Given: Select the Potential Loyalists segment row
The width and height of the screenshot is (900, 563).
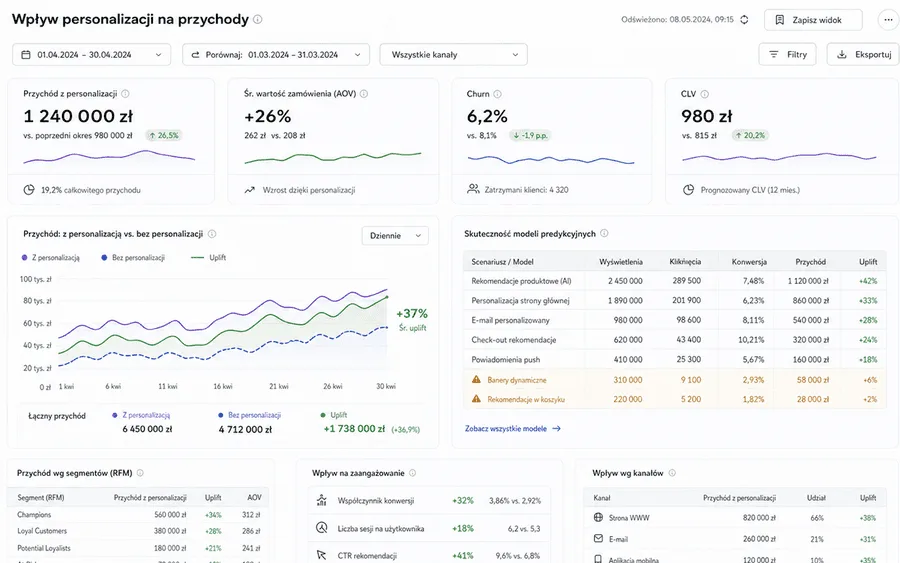Looking at the screenshot, I should (x=138, y=548).
